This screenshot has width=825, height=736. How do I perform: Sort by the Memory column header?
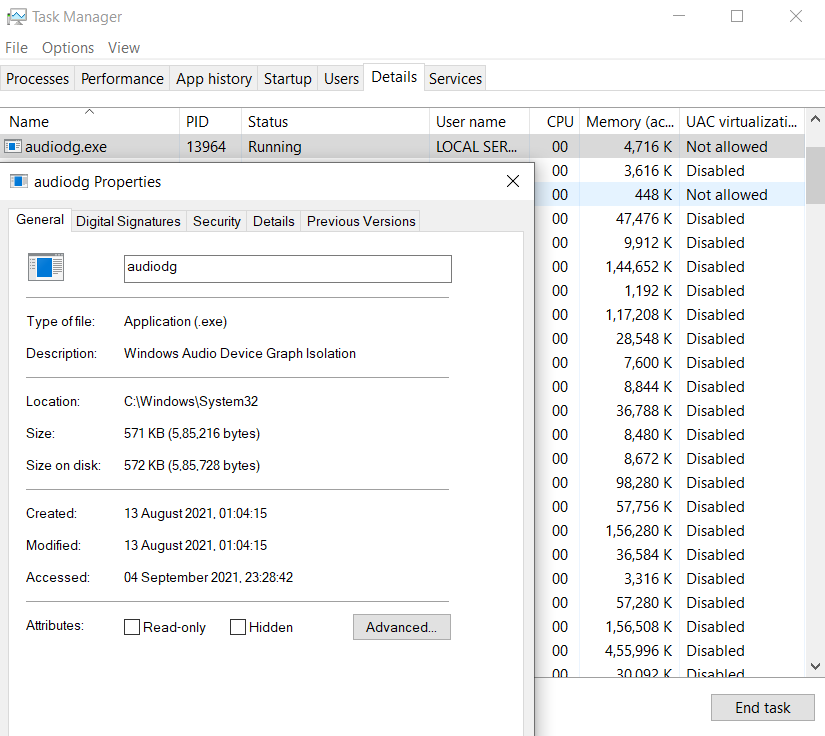629,122
